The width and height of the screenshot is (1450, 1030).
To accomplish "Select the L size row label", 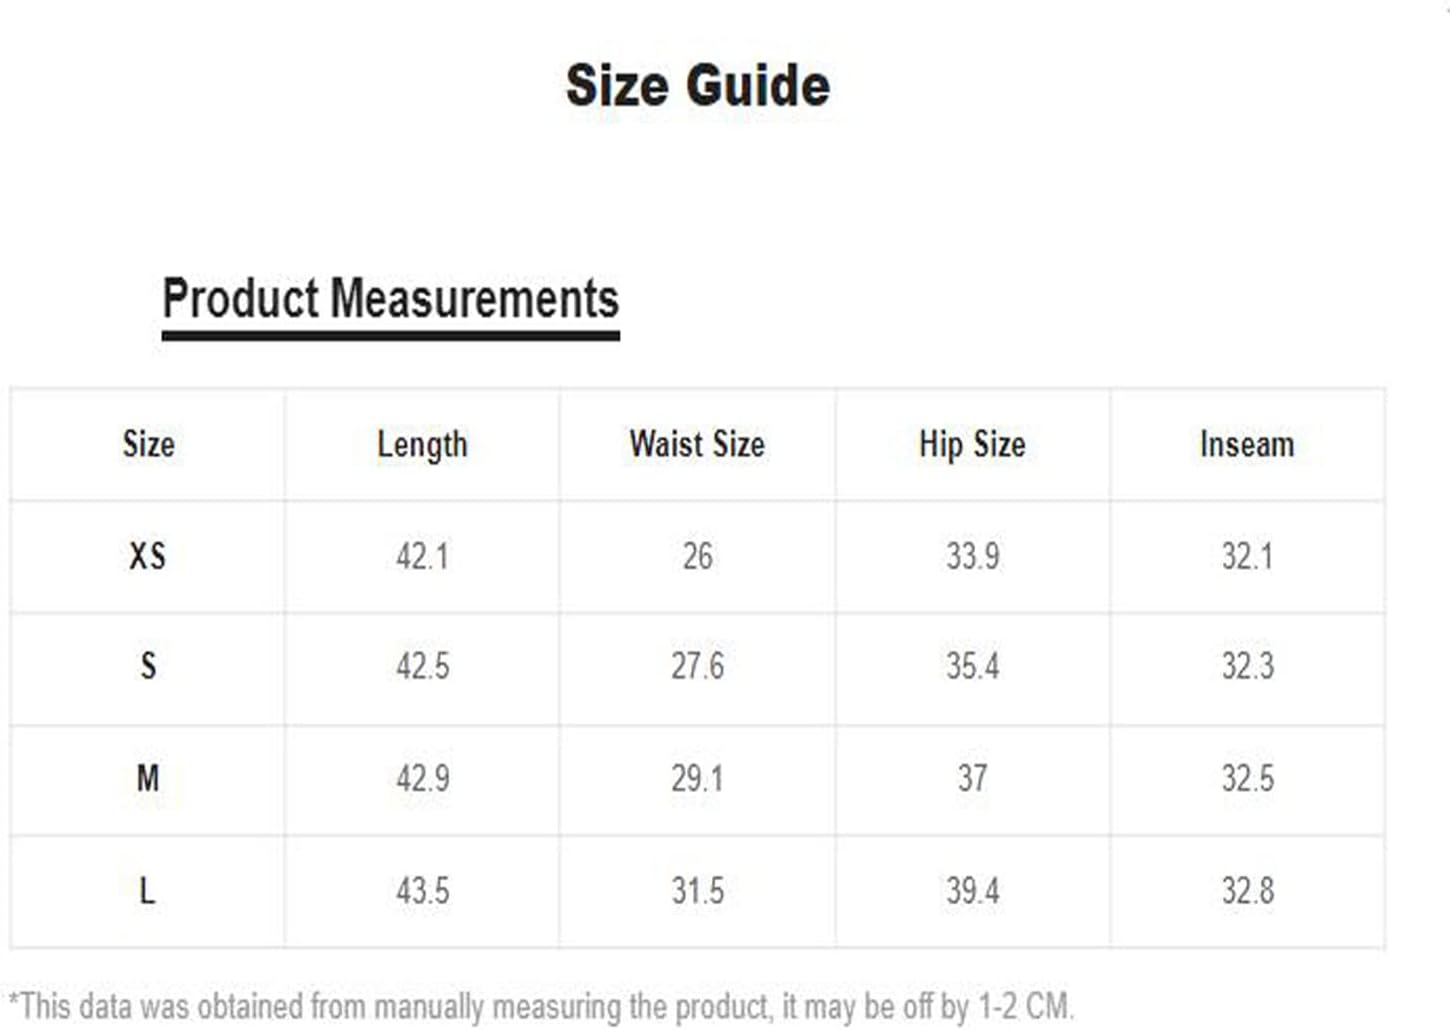I will coord(147,890).
